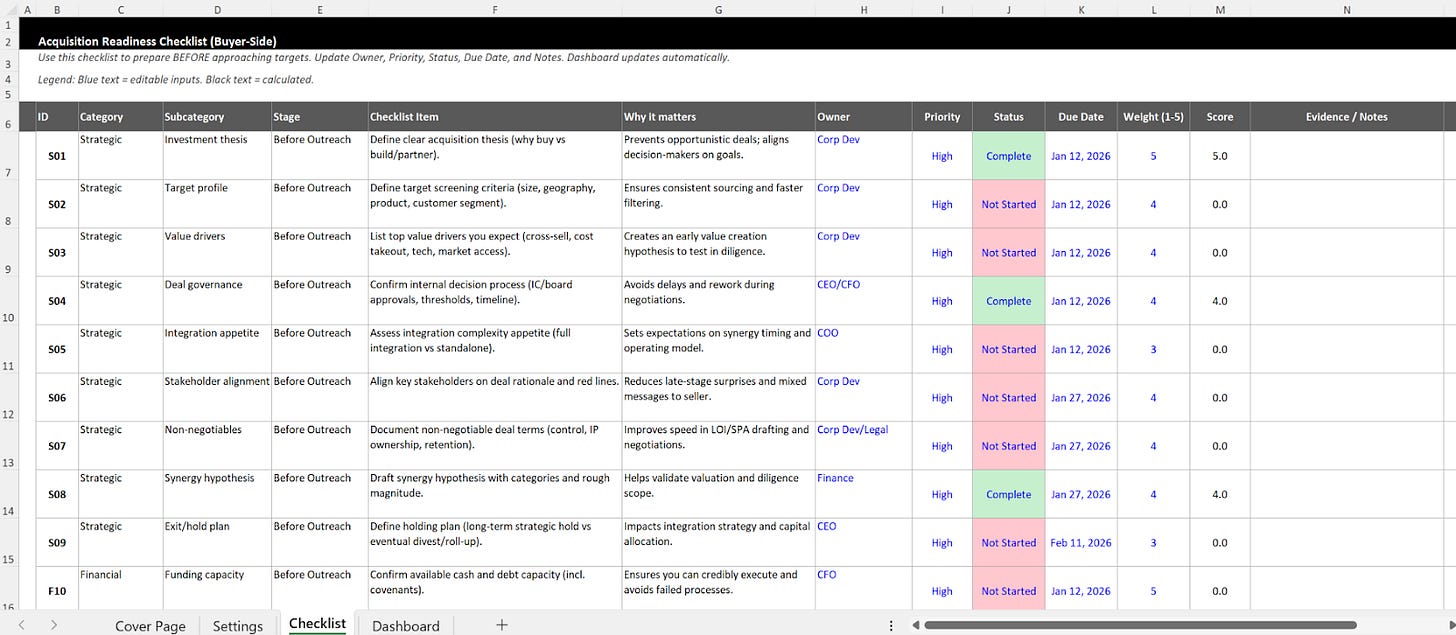Click the Due Date header cell
This screenshot has height=635, width=1456.
click(1081, 117)
